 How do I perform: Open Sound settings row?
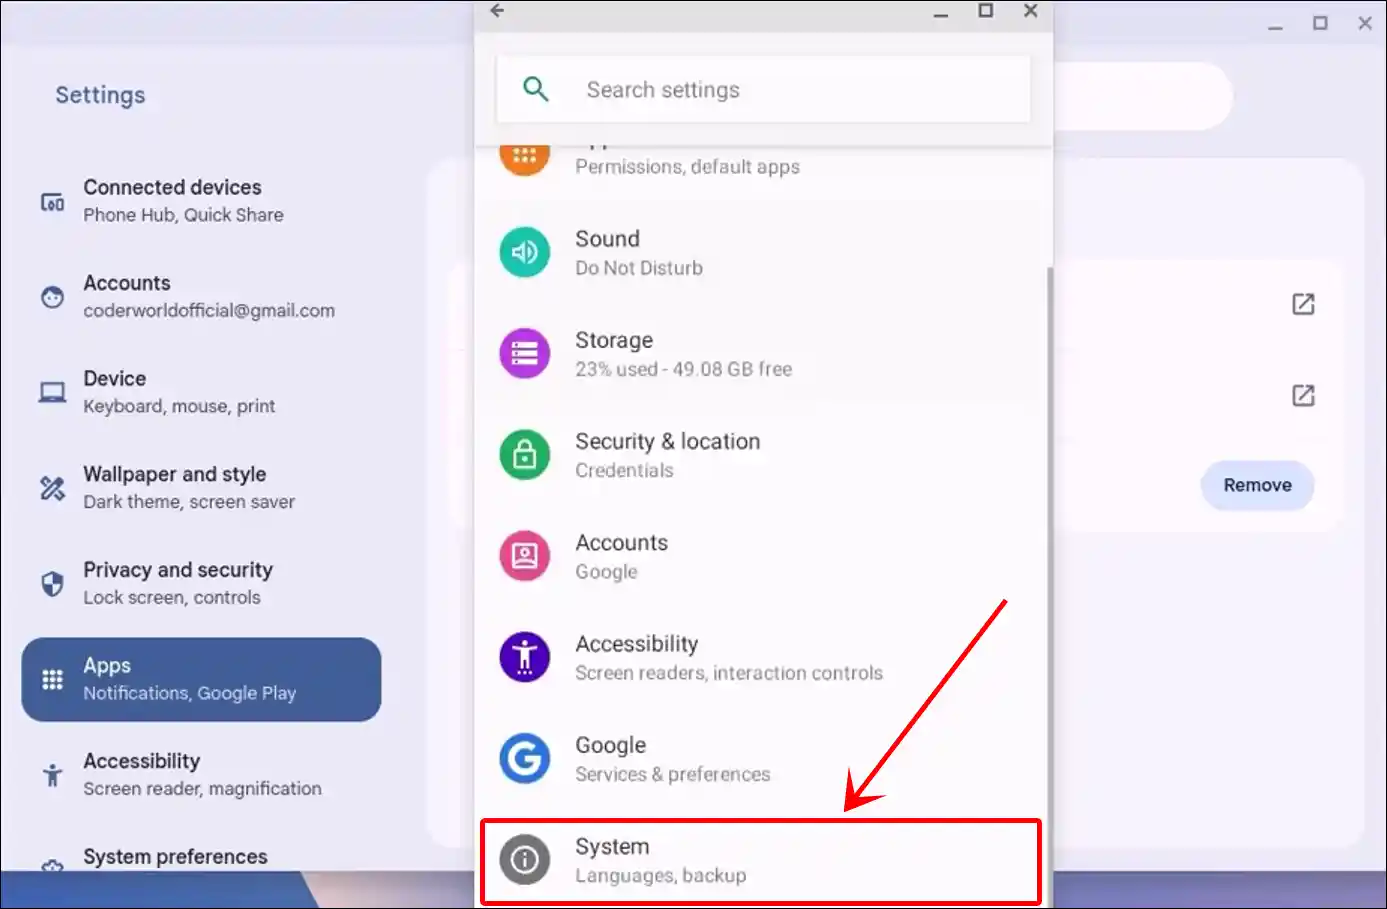click(x=762, y=253)
